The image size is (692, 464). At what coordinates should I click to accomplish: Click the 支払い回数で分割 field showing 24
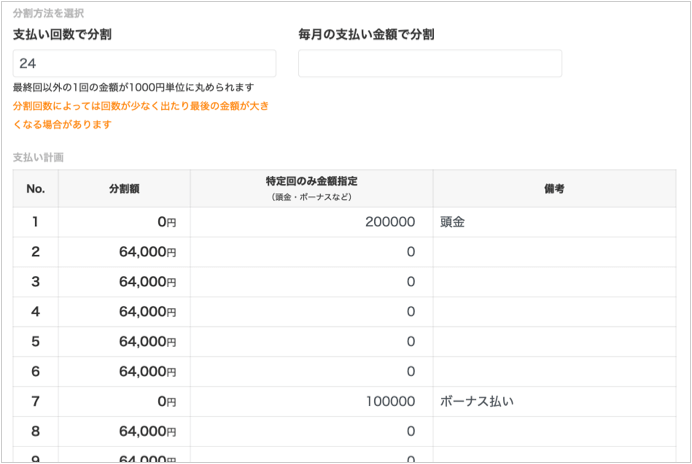pos(144,64)
